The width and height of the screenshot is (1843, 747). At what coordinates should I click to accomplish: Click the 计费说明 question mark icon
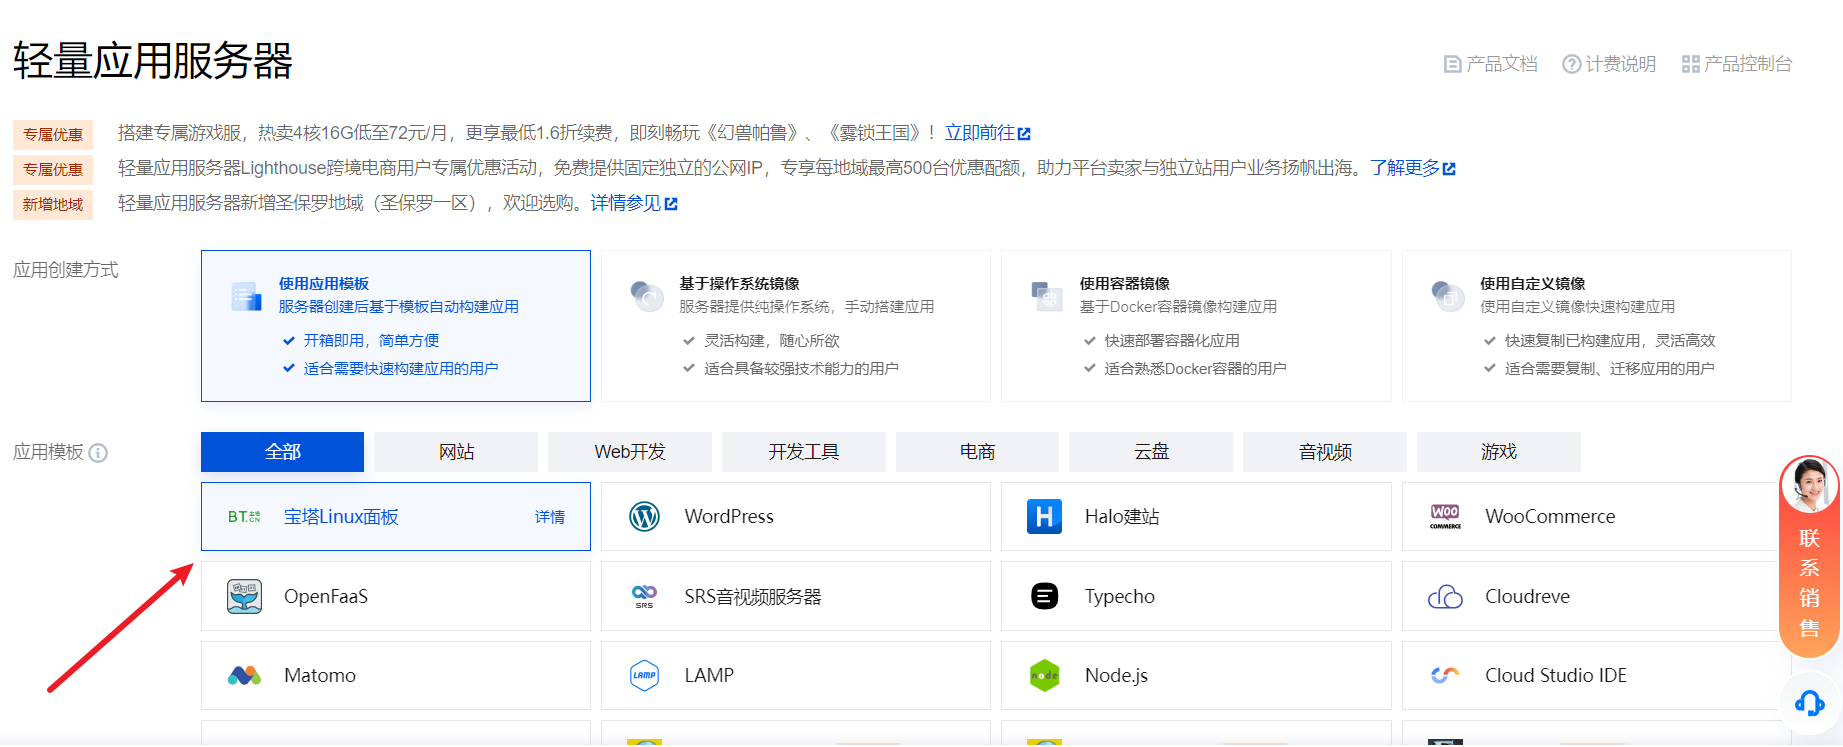[x=1571, y=64]
